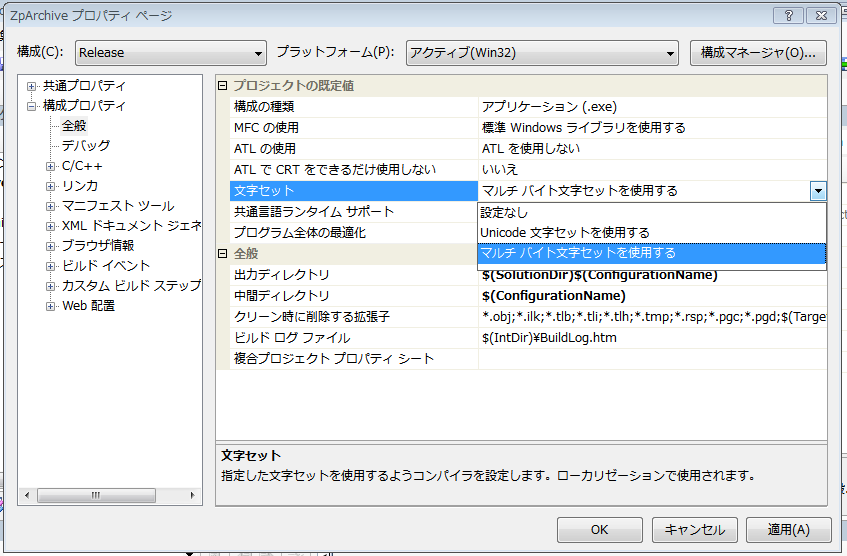
Task: Expand the ビルド イベント tree node
Action: coord(50,266)
